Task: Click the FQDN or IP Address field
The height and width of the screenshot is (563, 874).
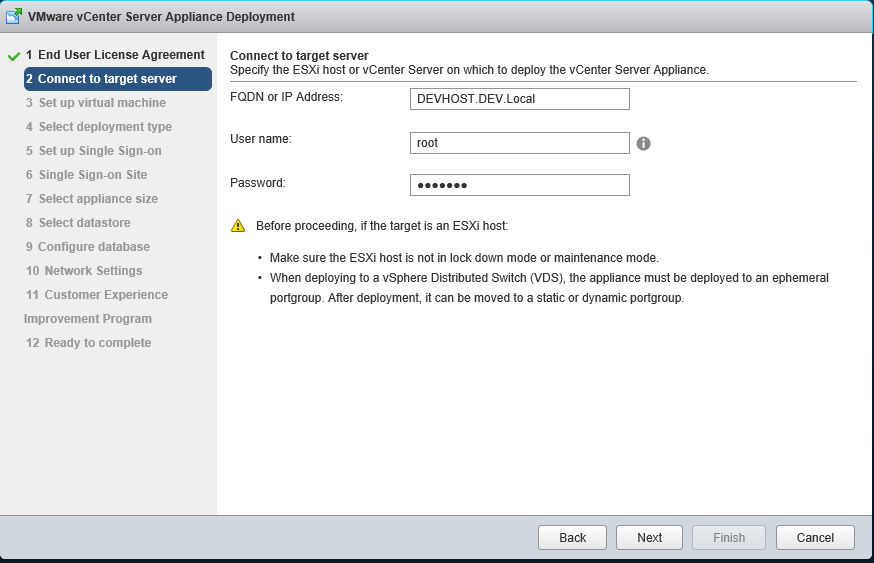Action: tap(519, 98)
